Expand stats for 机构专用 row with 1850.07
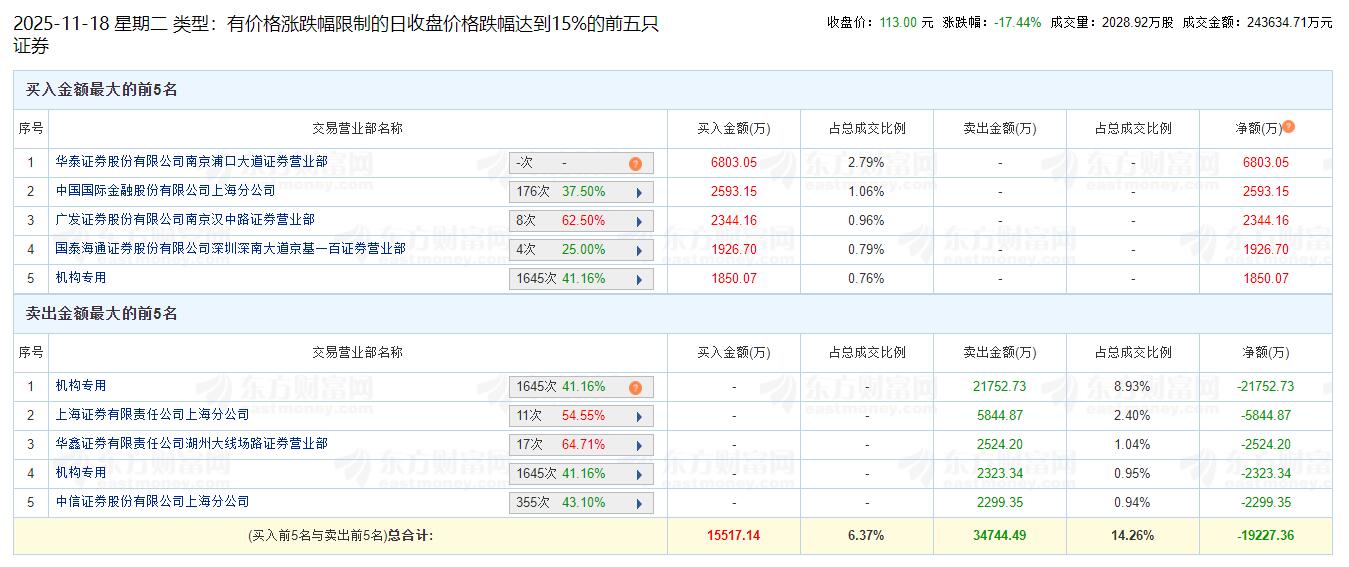1349x567 pixels. [x=638, y=279]
